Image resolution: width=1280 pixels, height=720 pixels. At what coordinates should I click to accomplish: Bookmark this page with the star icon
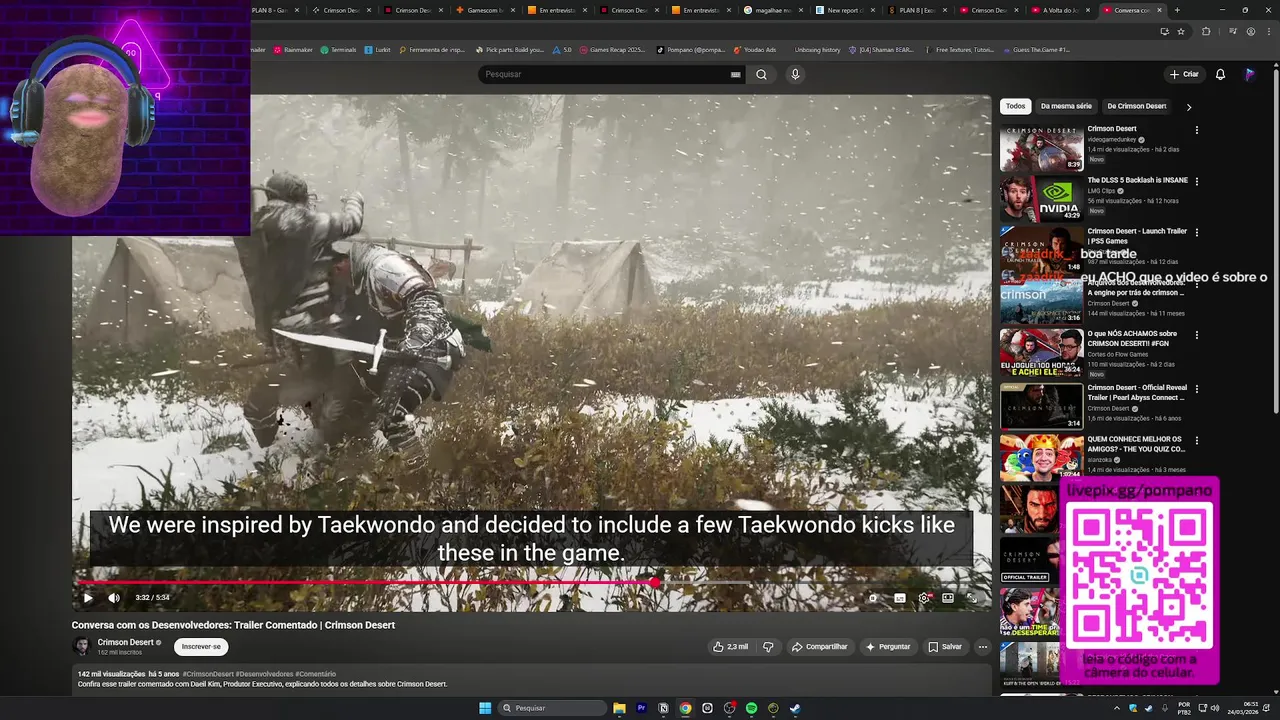coord(1180,31)
